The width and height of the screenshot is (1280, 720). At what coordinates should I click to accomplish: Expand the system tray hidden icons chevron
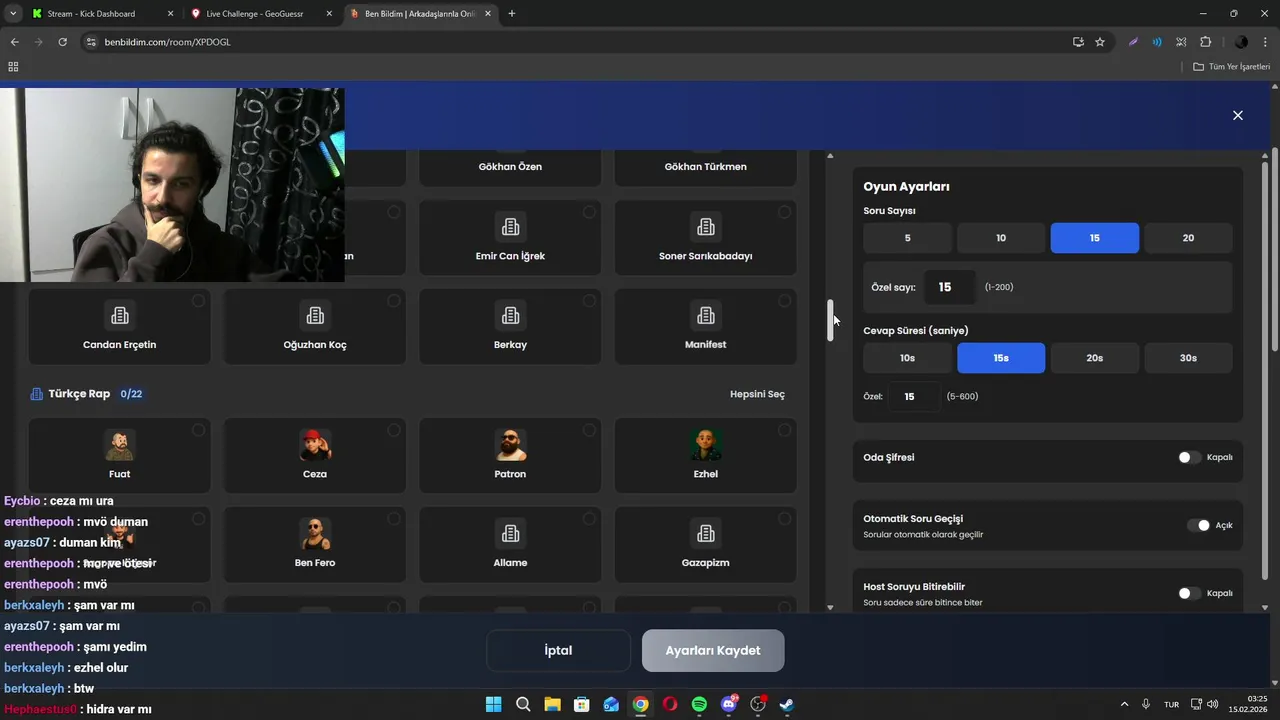click(1124, 704)
